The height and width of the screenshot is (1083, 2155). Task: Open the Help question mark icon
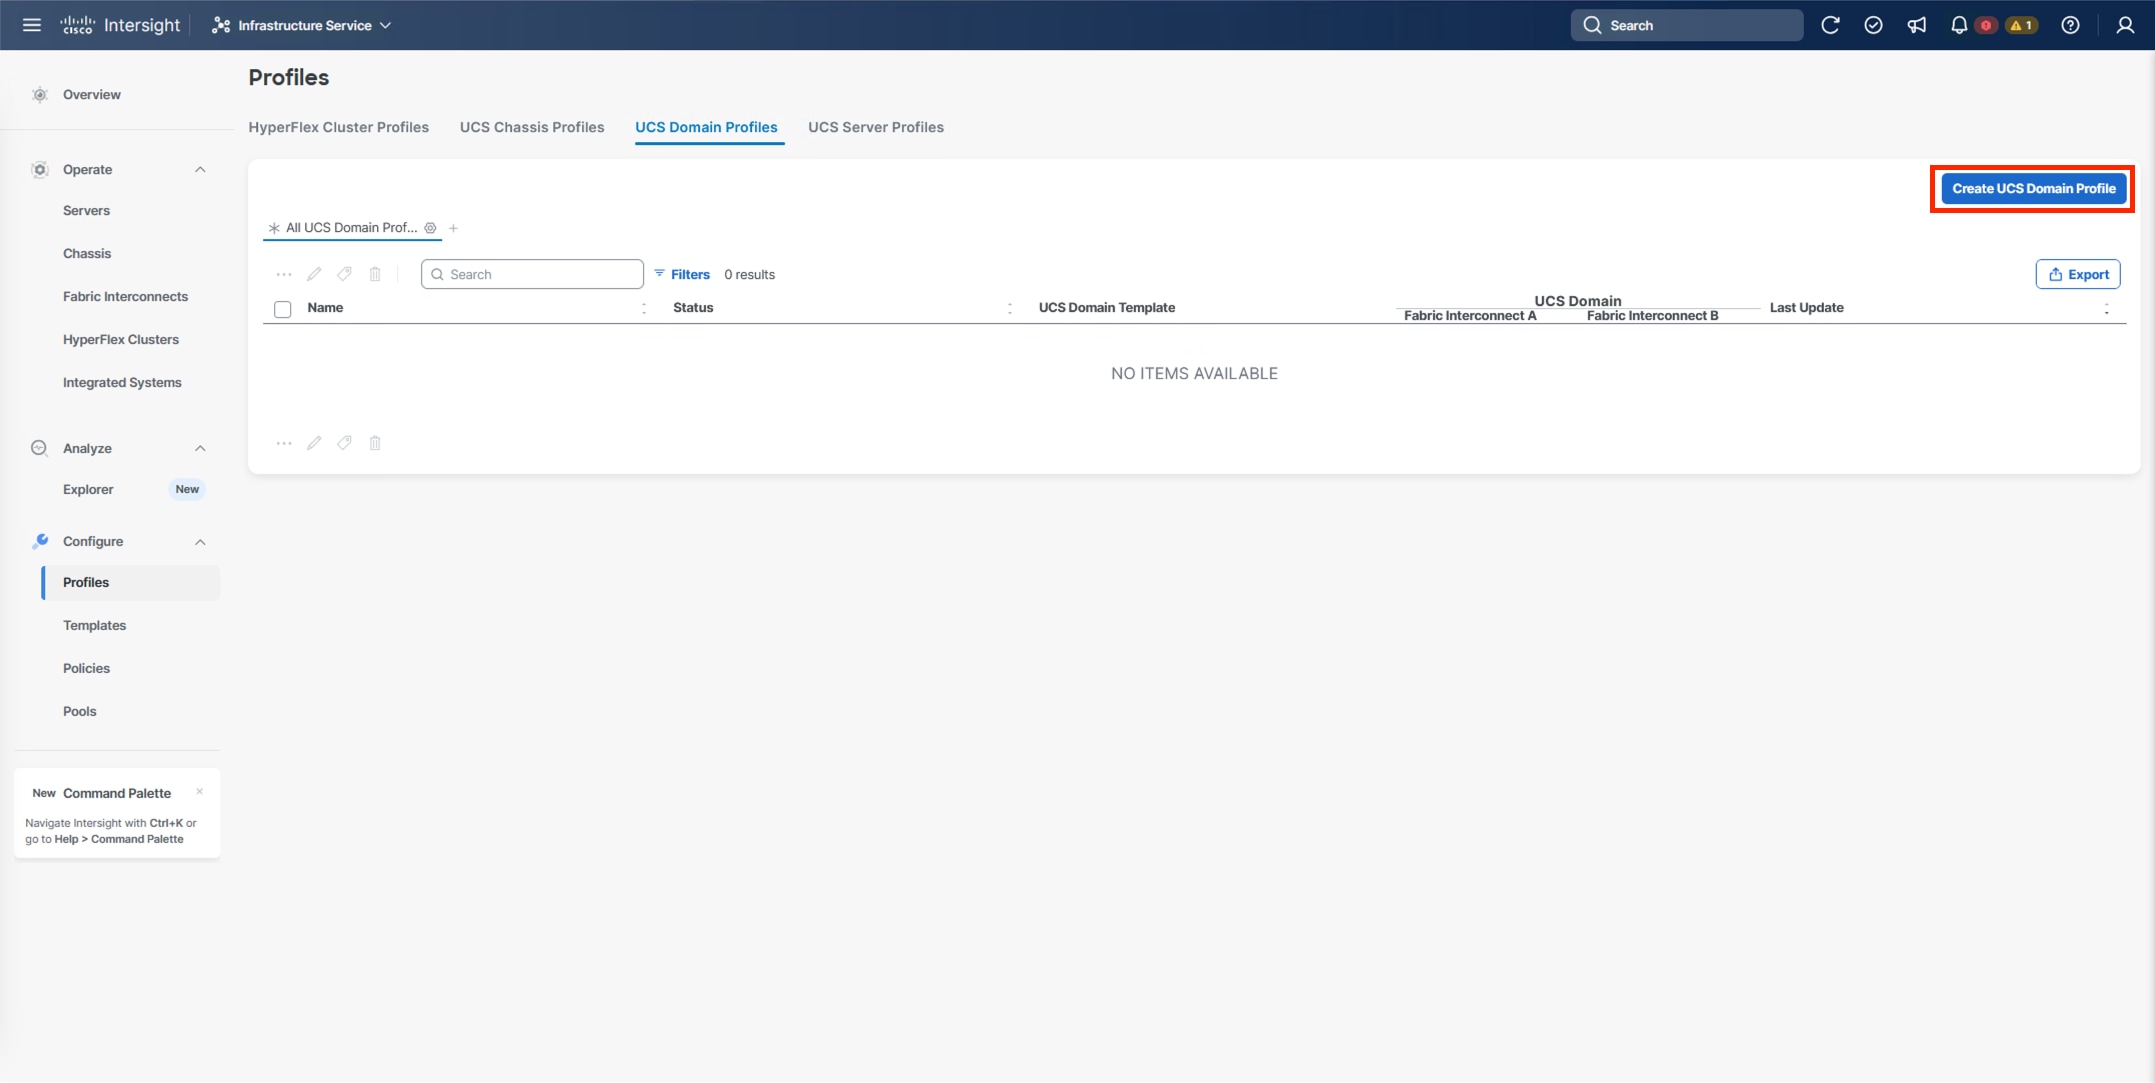(x=2071, y=24)
